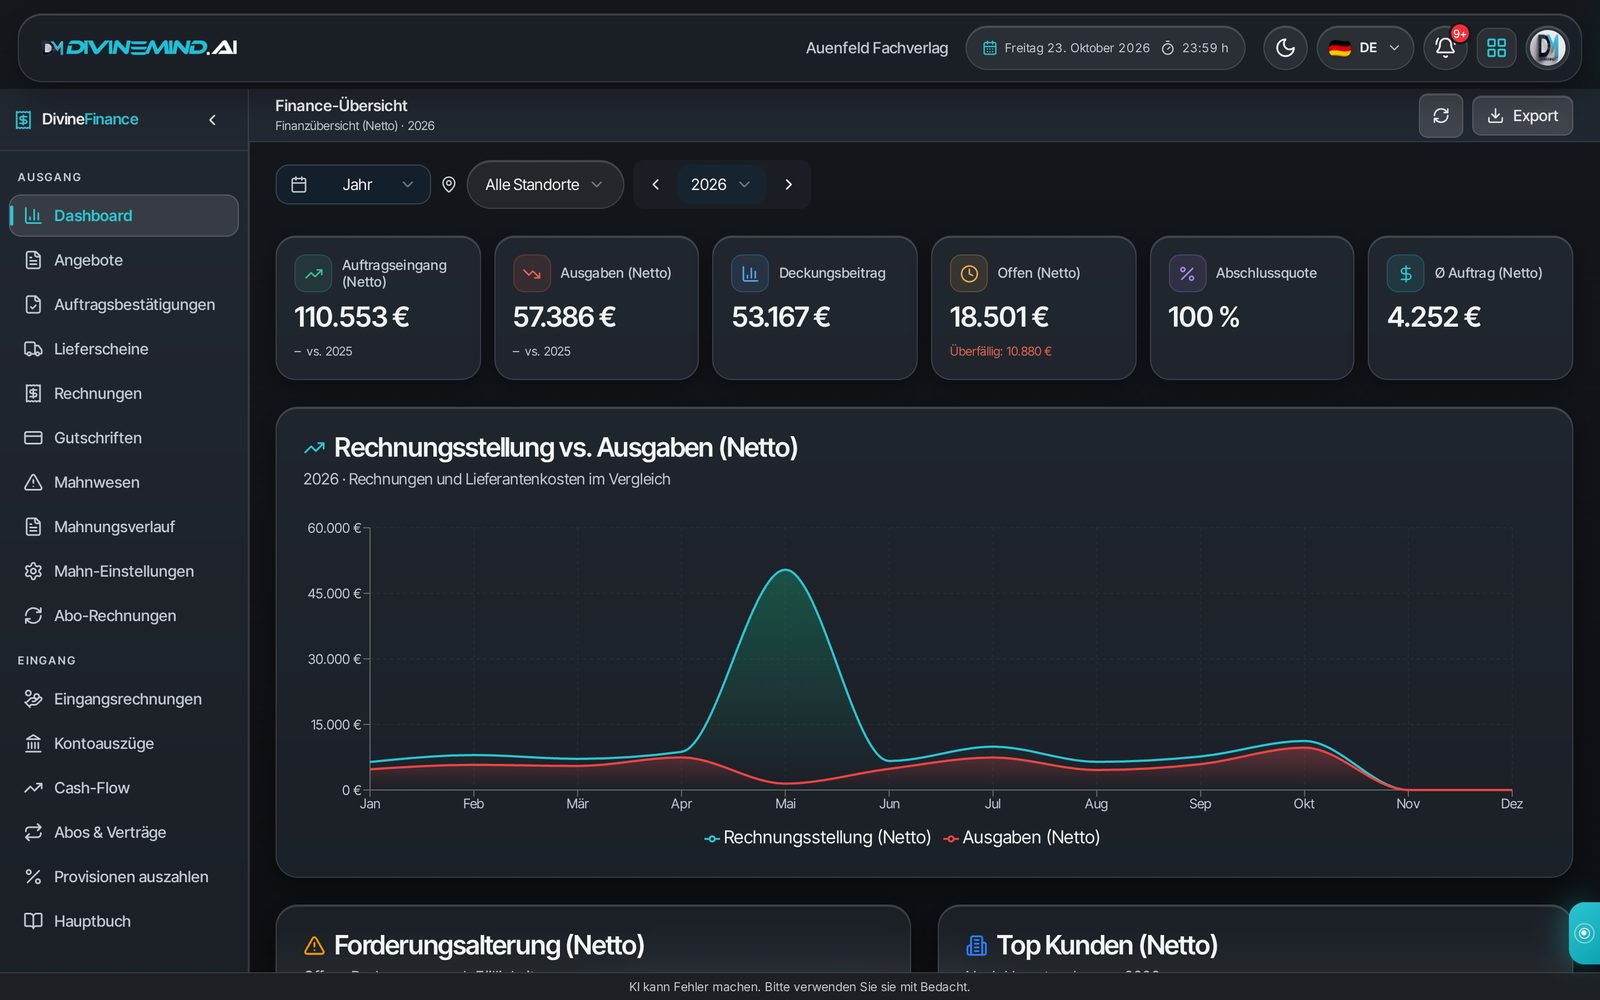Go to previous year arrow
This screenshot has height=1000, width=1600.
pyautogui.click(x=656, y=185)
